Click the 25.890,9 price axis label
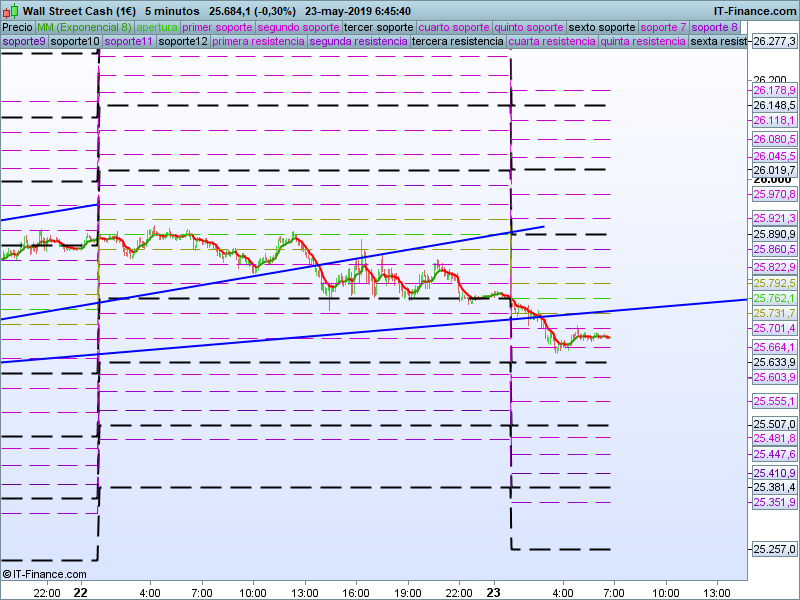 [774, 234]
